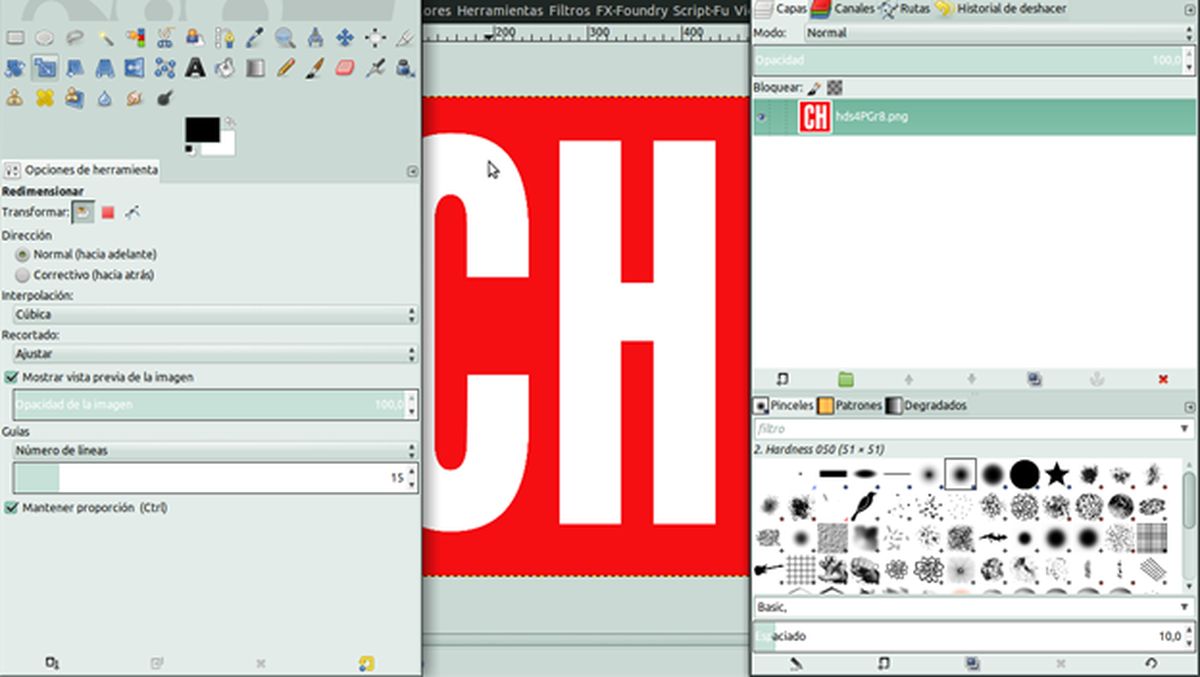Pick the Eraser tool
This screenshot has height=677, width=1200.
pyautogui.click(x=344, y=67)
